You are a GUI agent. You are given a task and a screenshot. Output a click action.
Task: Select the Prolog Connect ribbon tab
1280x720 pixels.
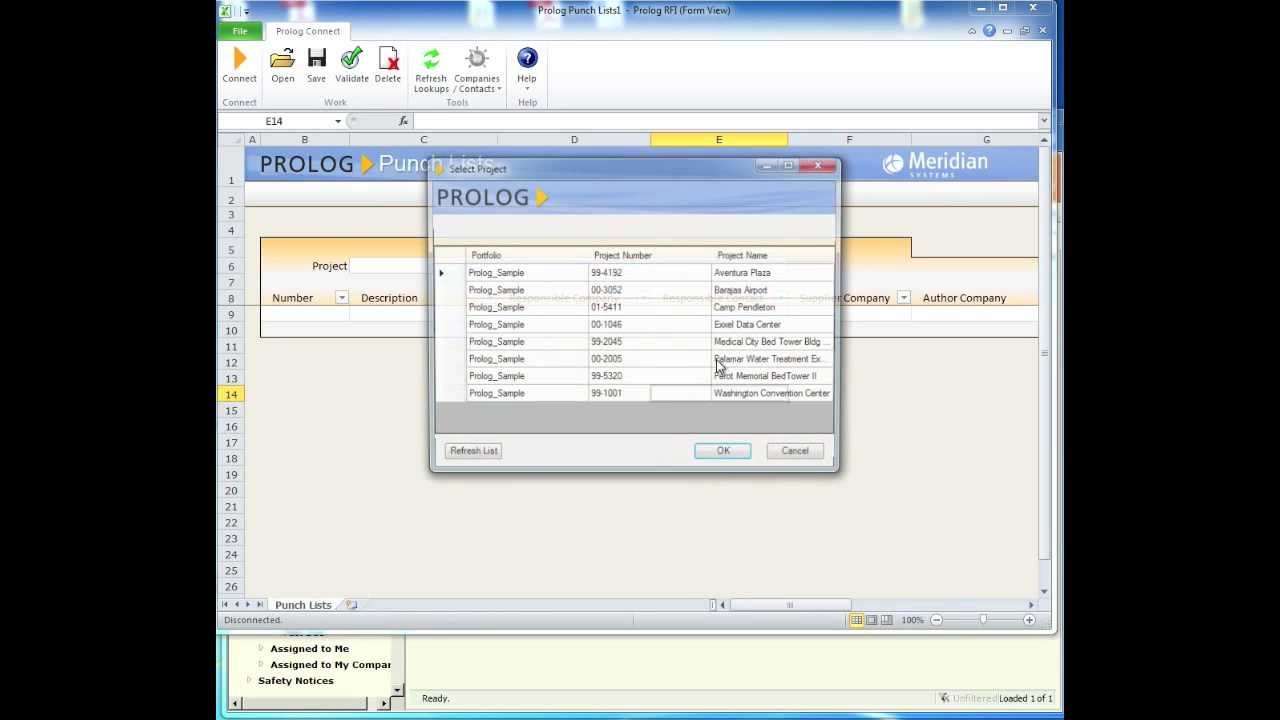(x=308, y=31)
